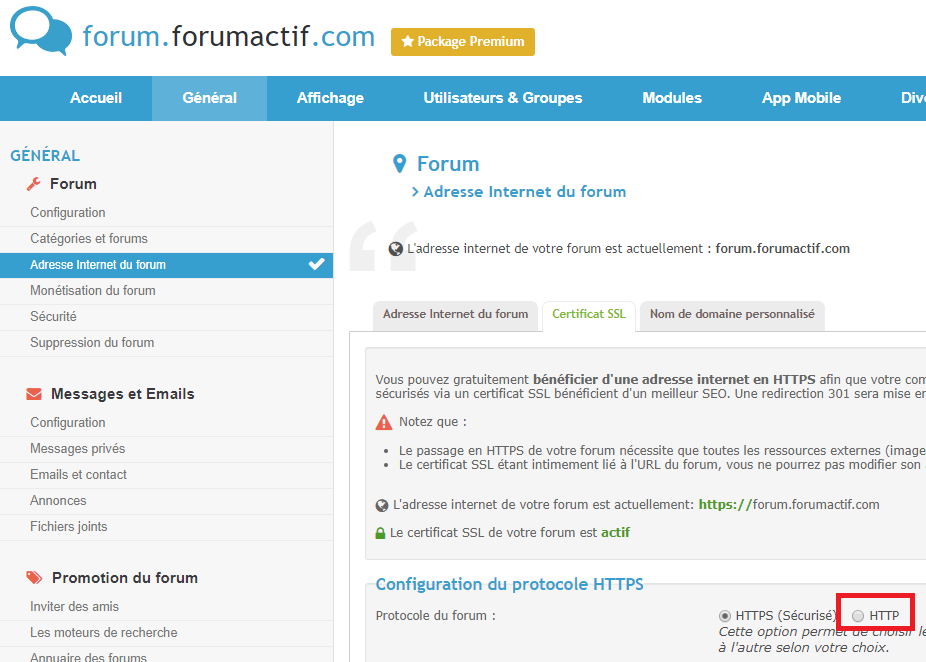Open Catégories et forums in sidebar

point(167,239)
